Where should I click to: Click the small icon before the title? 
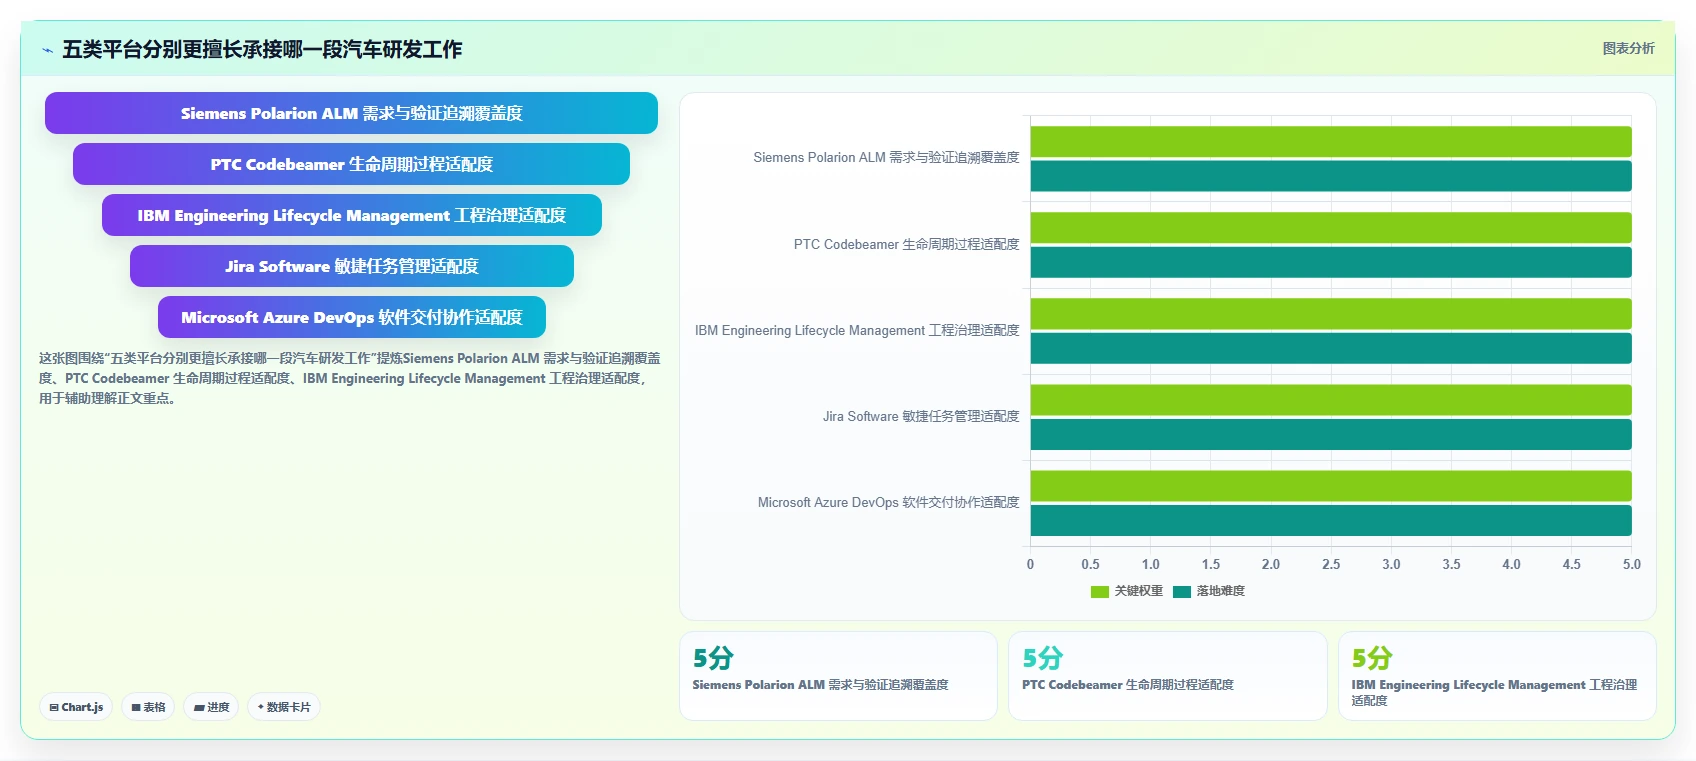pos(47,50)
